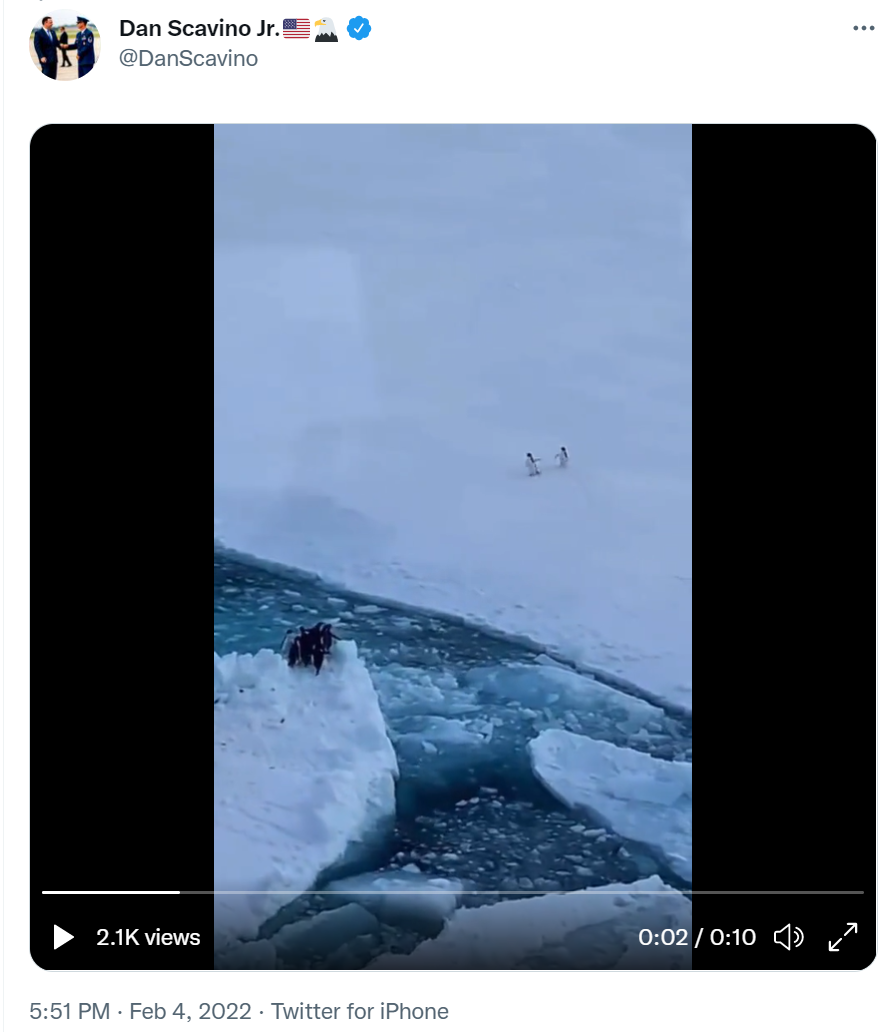Click the played portion of progress bar
Image resolution: width=894 pixels, height=1032 pixels.
click(x=111, y=892)
